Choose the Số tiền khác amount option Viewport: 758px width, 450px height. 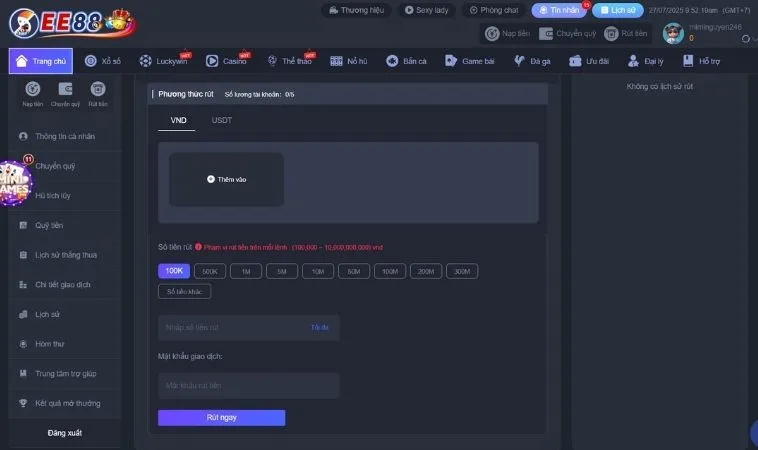[x=184, y=291]
